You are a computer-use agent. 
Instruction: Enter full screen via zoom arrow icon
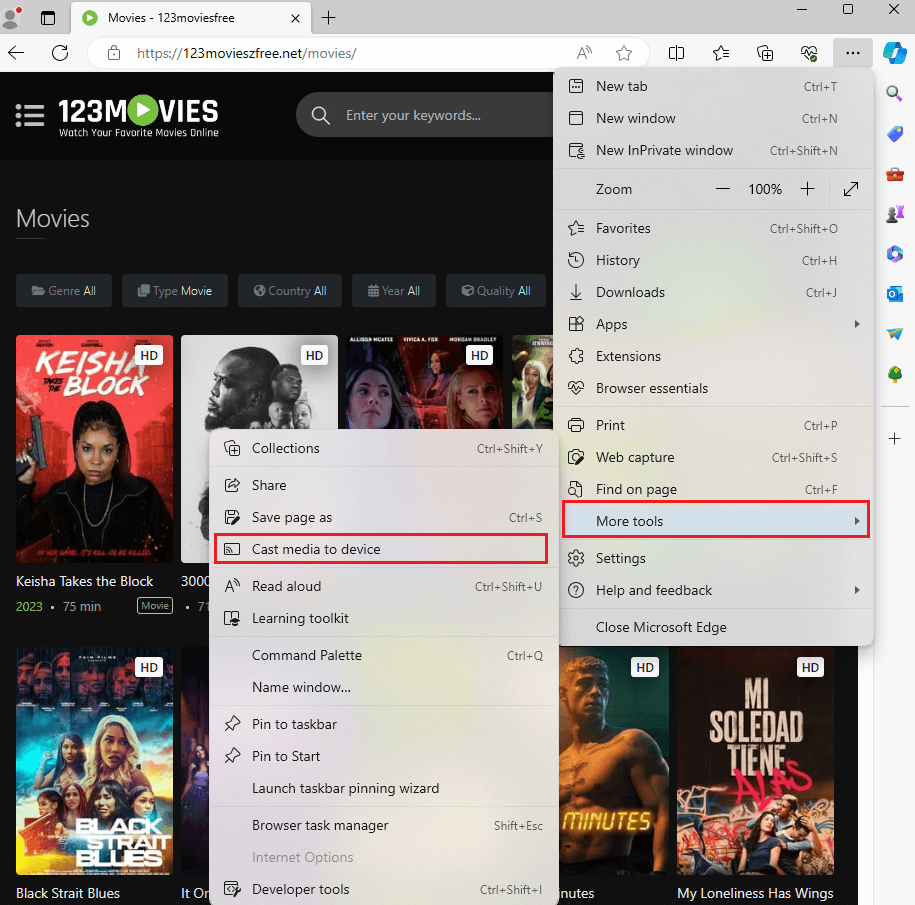[x=851, y=189]
